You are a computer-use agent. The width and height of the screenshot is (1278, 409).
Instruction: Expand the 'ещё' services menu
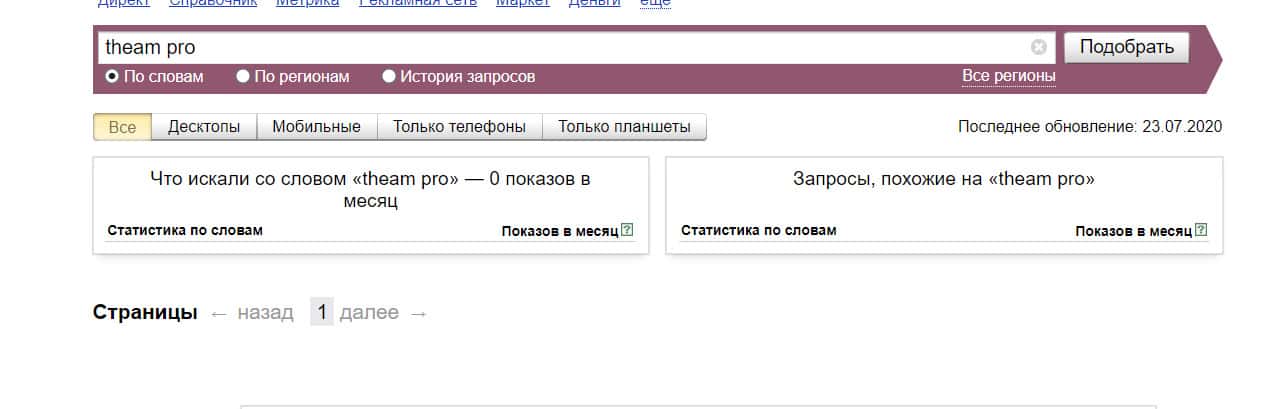(654, 3)
